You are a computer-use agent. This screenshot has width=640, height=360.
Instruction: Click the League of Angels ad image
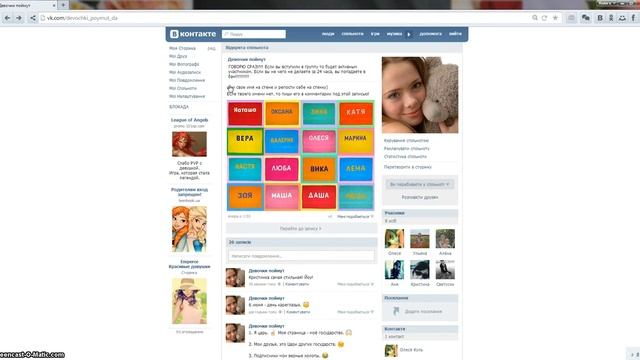pyautogui.click(x=189, y=144)
